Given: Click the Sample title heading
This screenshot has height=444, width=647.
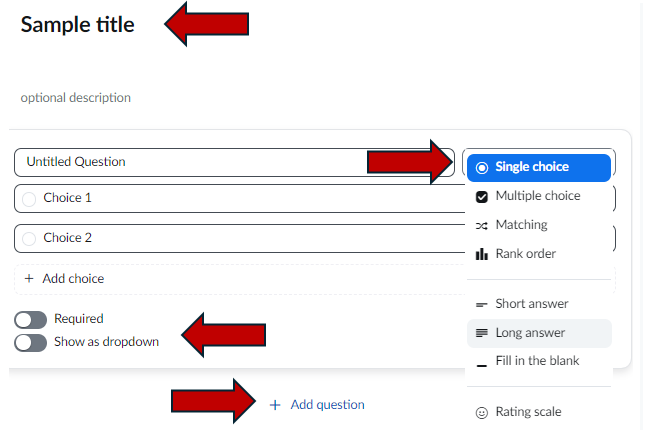Looking at the screenshot, I should 78,24.
